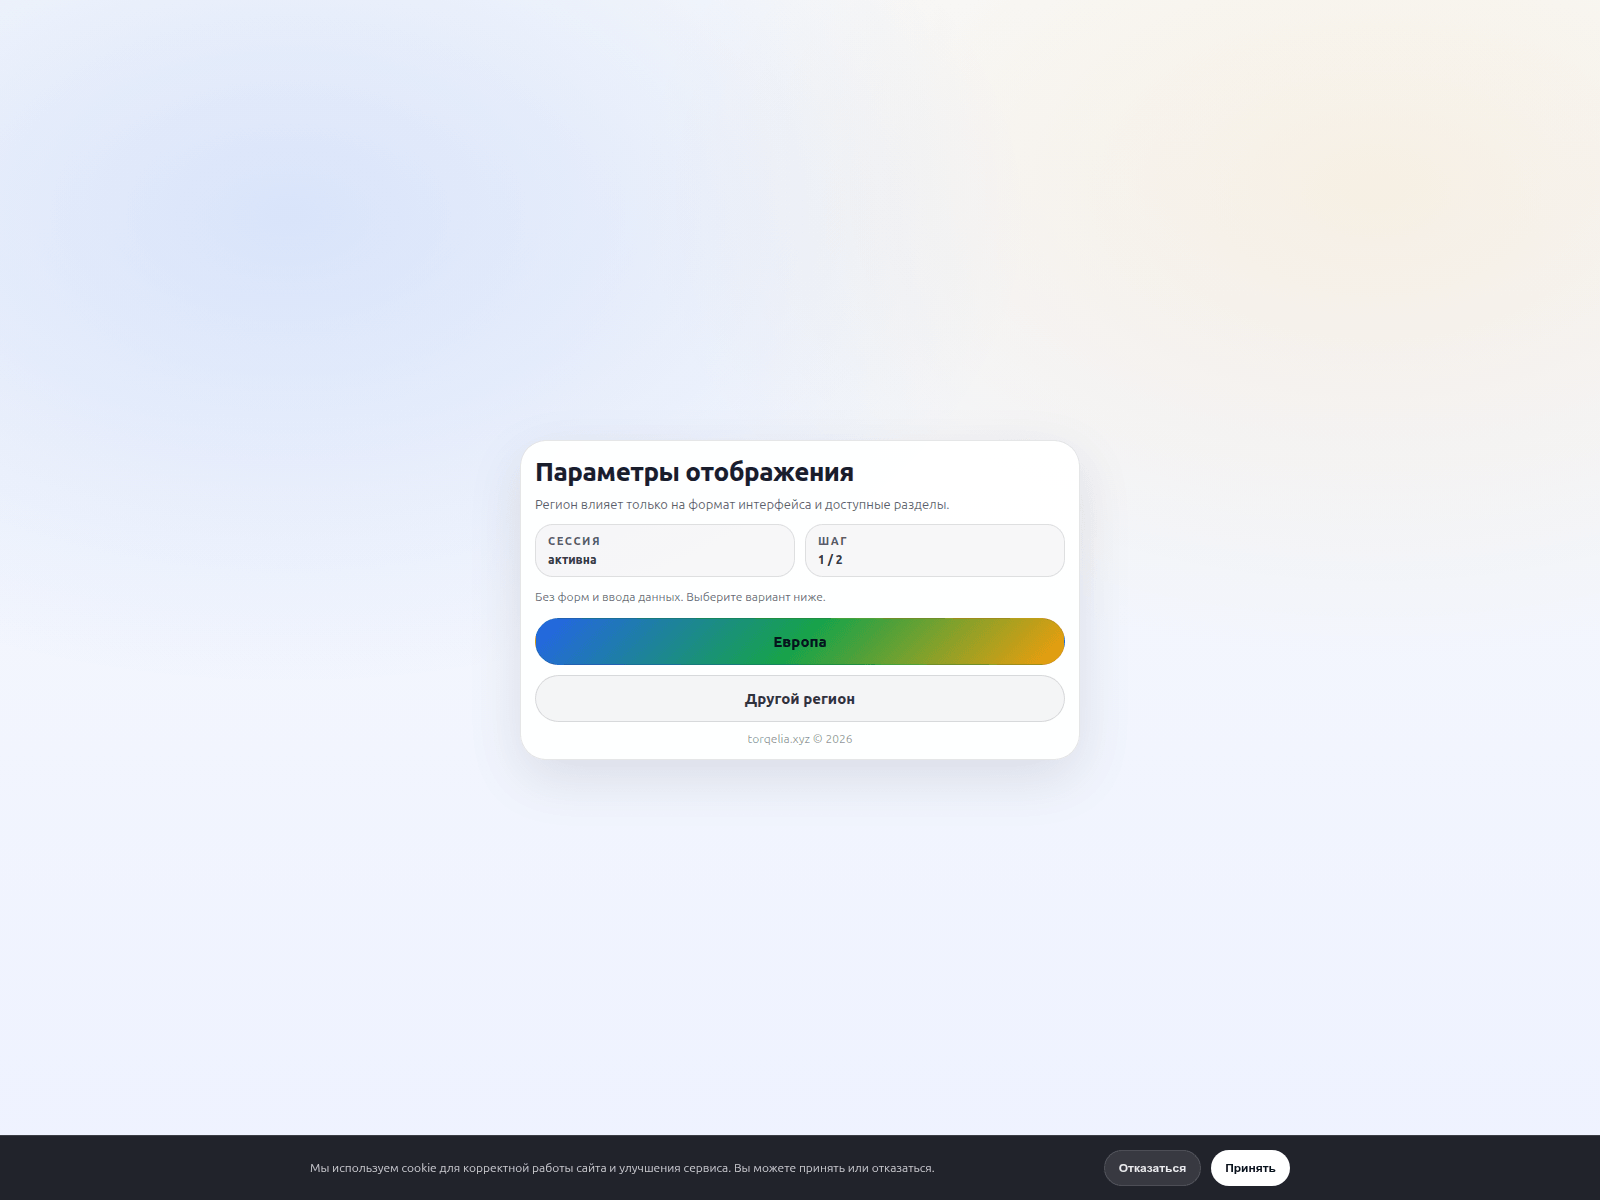Click the ШАГ label text
This screenshot has height=1200, width=1600.
click(832, 541)
